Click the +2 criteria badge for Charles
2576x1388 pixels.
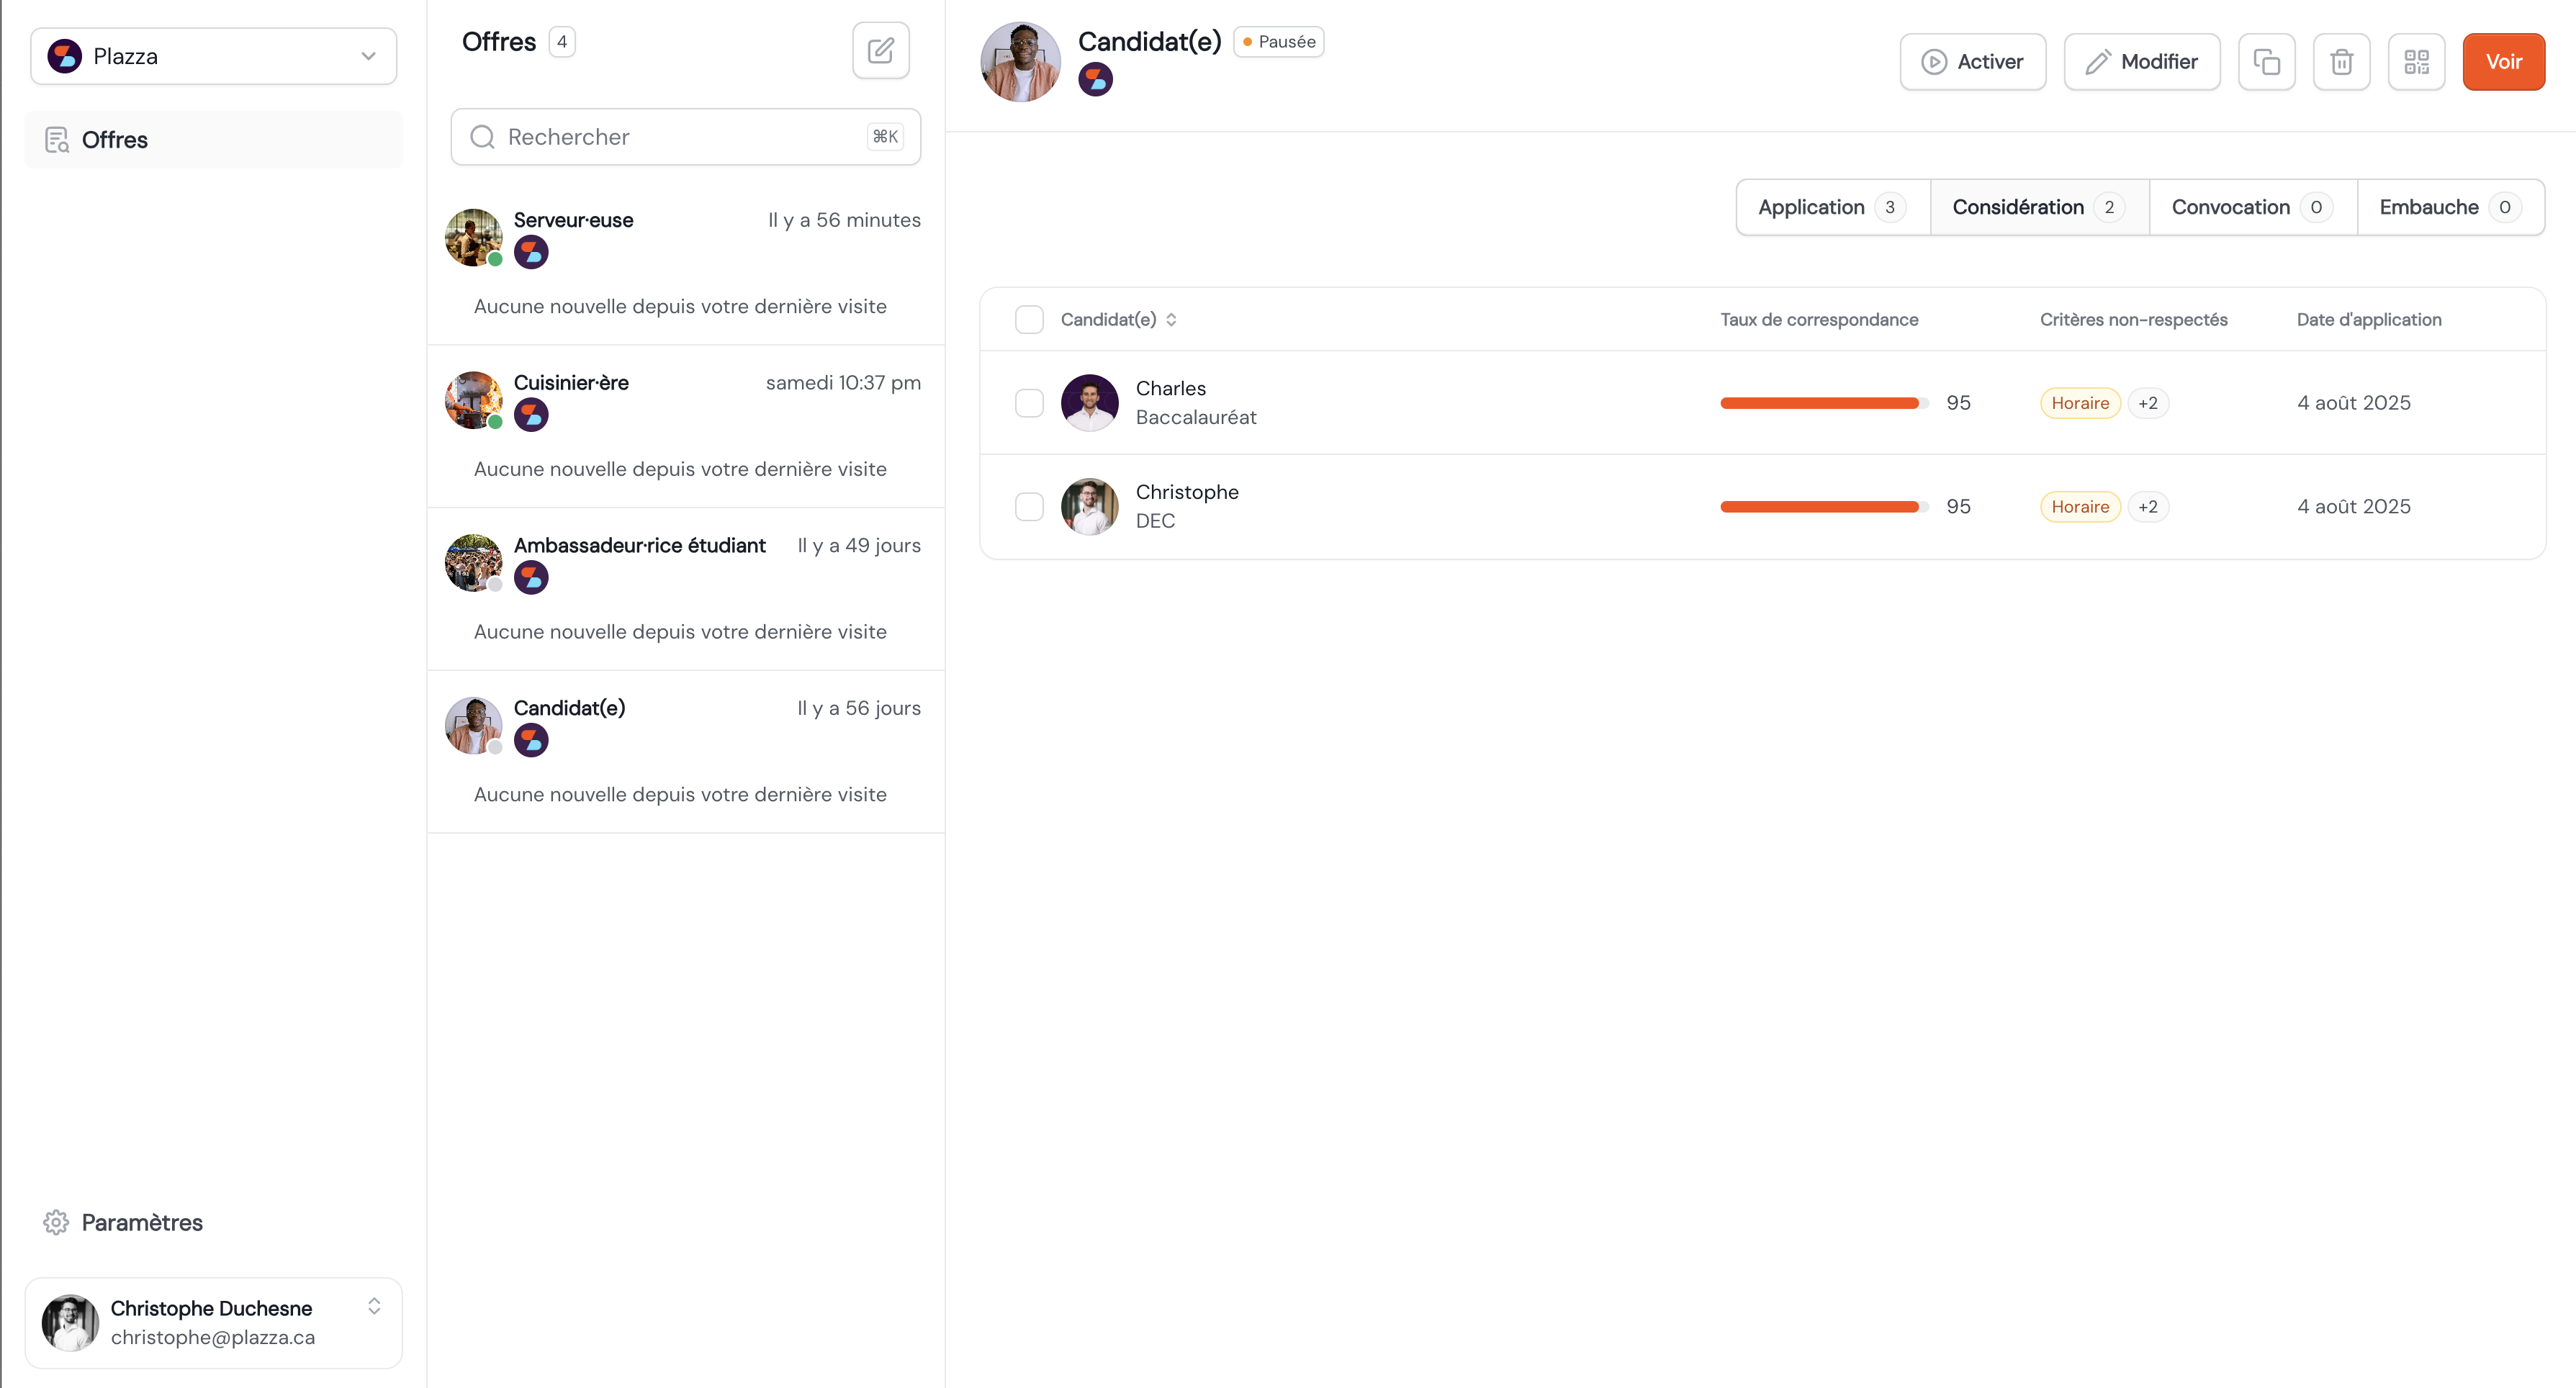[x=2147, y=403]
